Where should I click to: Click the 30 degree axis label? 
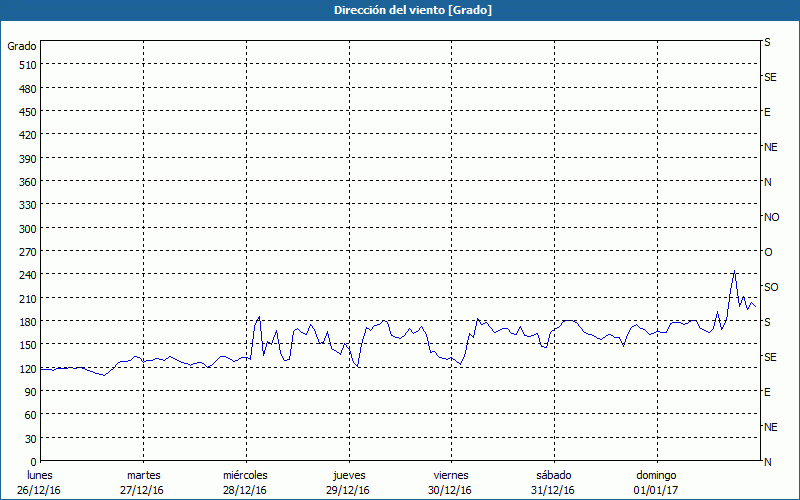pos(29,438)
